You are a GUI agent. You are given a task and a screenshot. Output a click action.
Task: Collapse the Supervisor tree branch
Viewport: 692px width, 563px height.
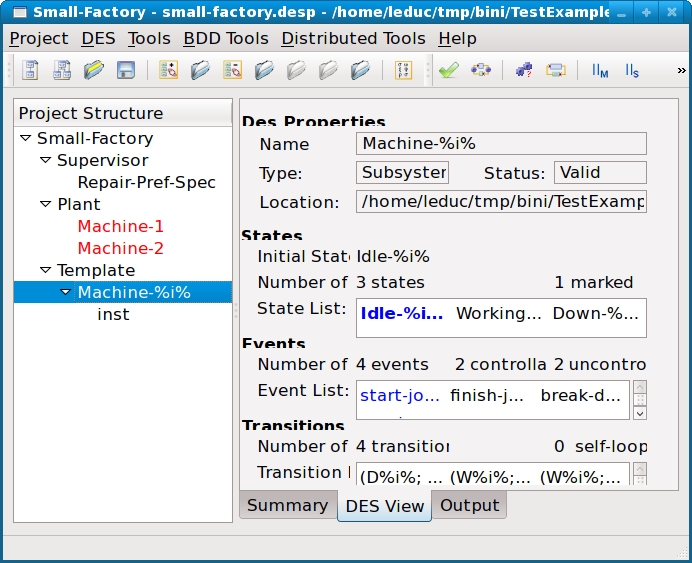(46, 161)
